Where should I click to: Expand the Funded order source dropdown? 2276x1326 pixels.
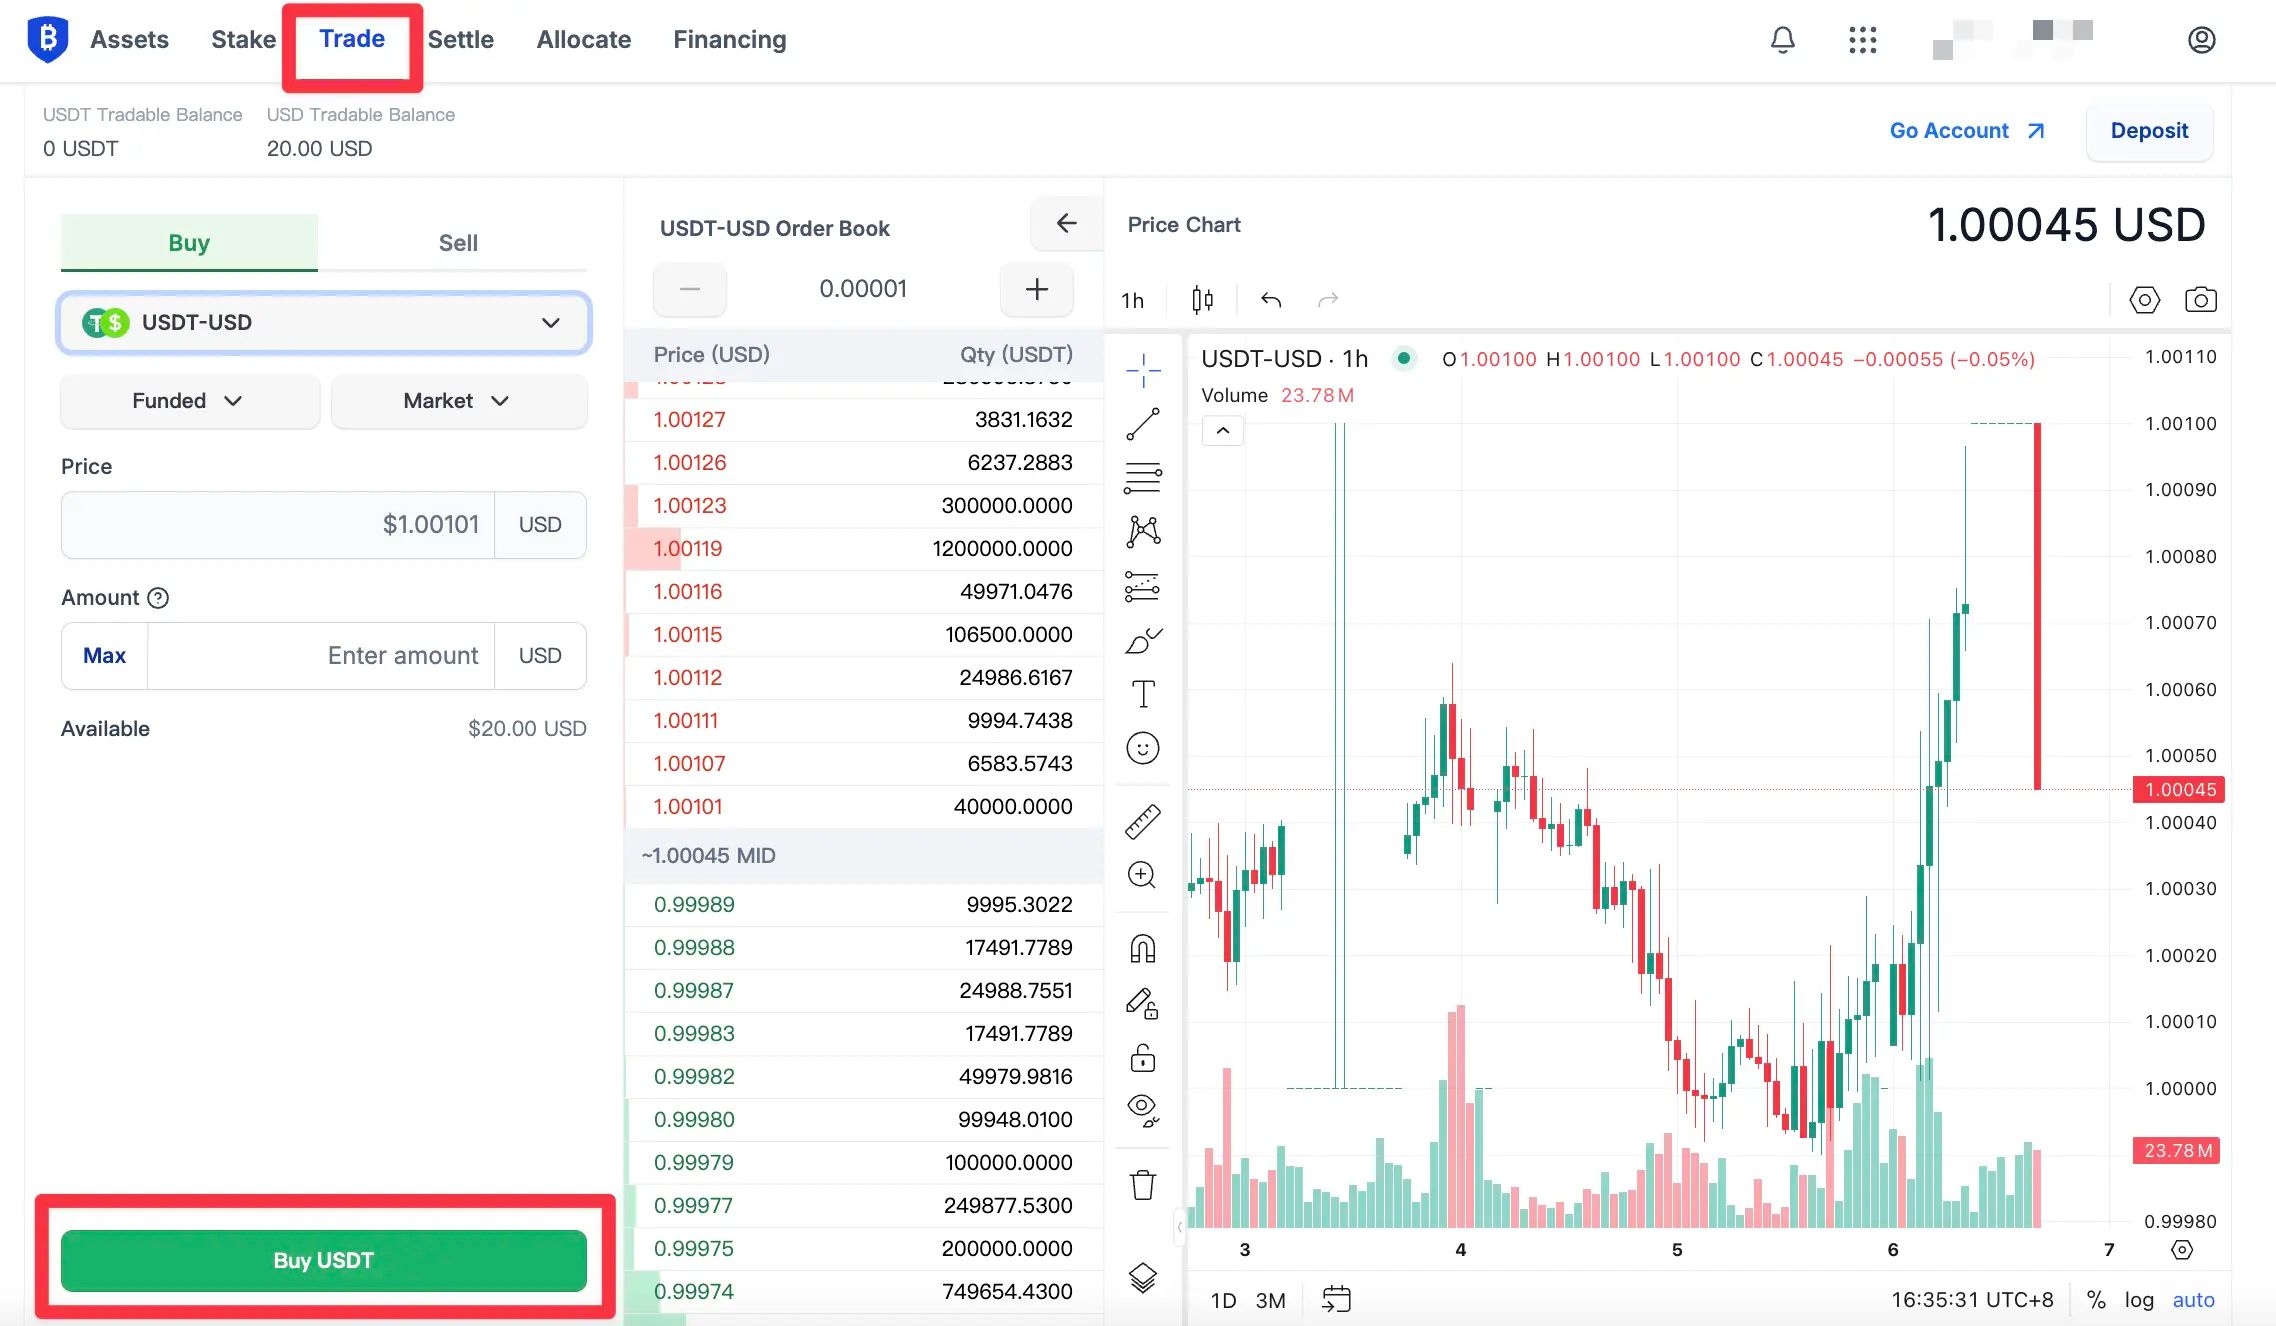[188, 401]
